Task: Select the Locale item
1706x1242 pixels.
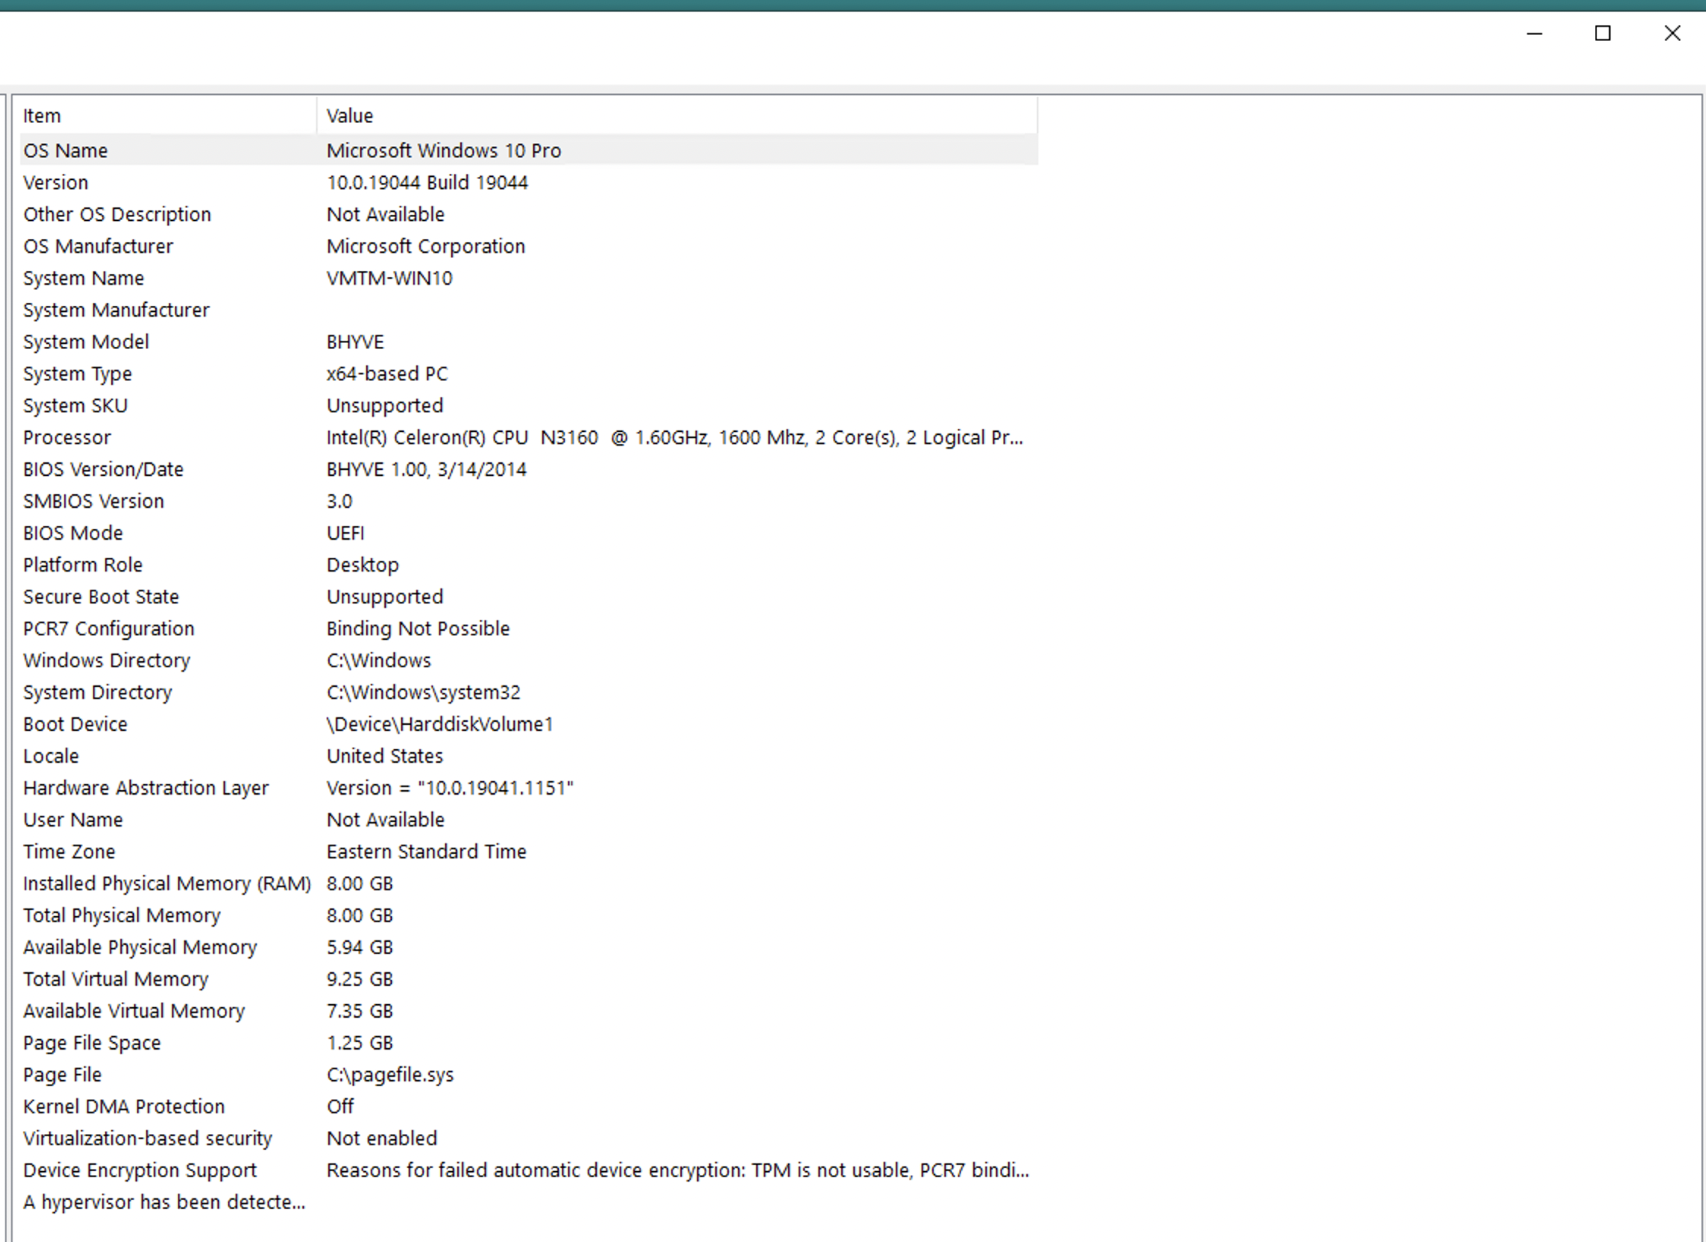Action: click(51, 757)
